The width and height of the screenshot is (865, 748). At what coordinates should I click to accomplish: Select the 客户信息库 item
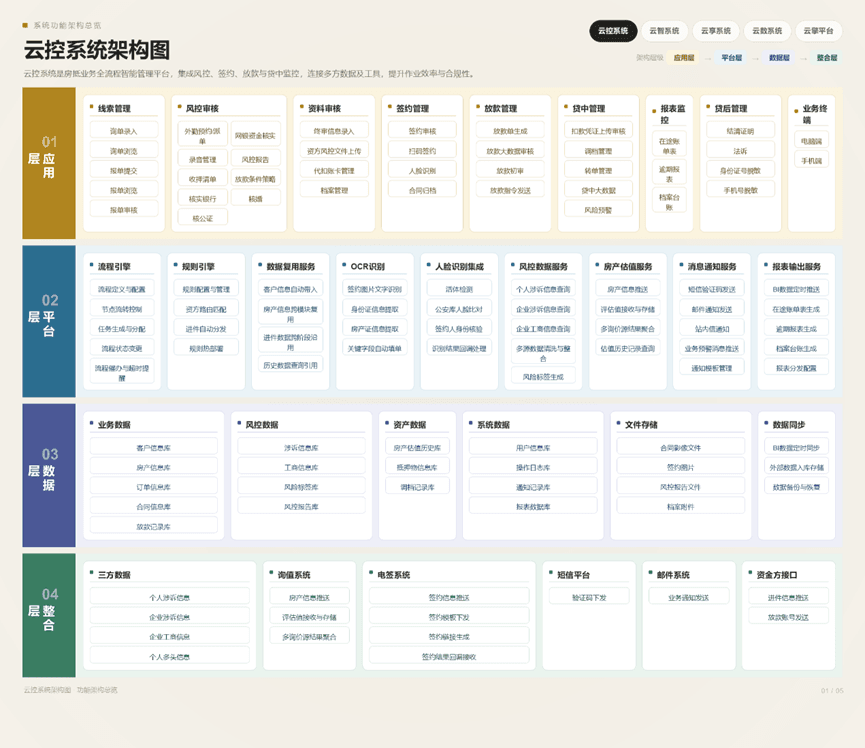pyautogui.click(x=153, y=448)
